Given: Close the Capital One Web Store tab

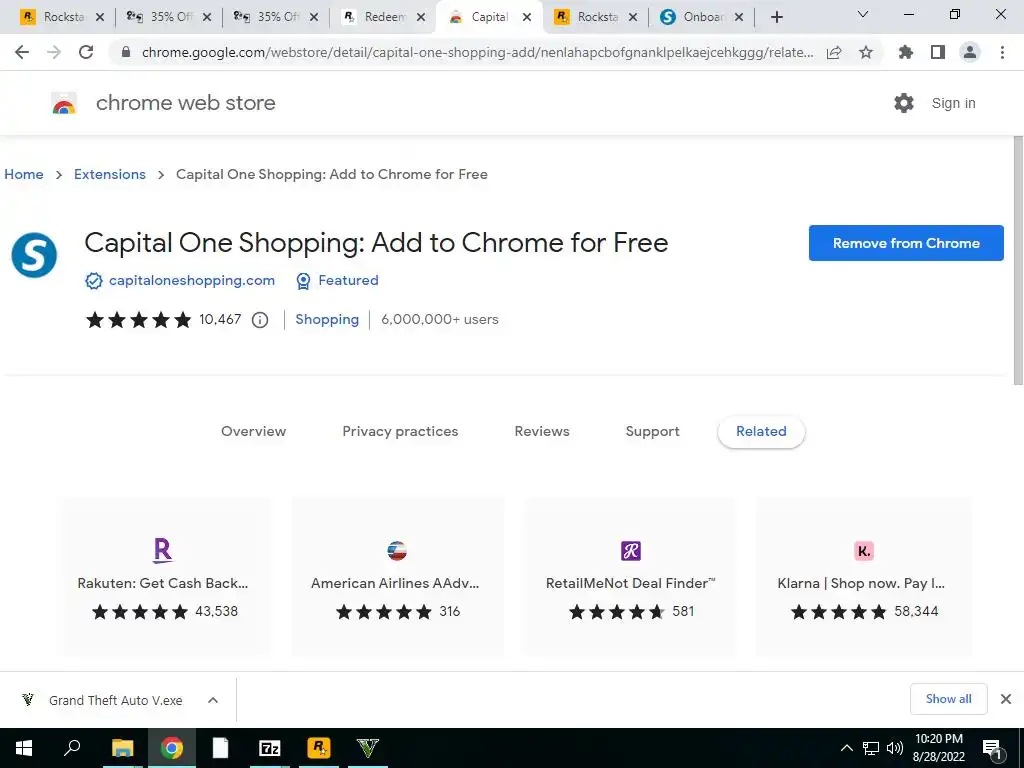Looking at the screenshot, I should click(x=527, y=18).
